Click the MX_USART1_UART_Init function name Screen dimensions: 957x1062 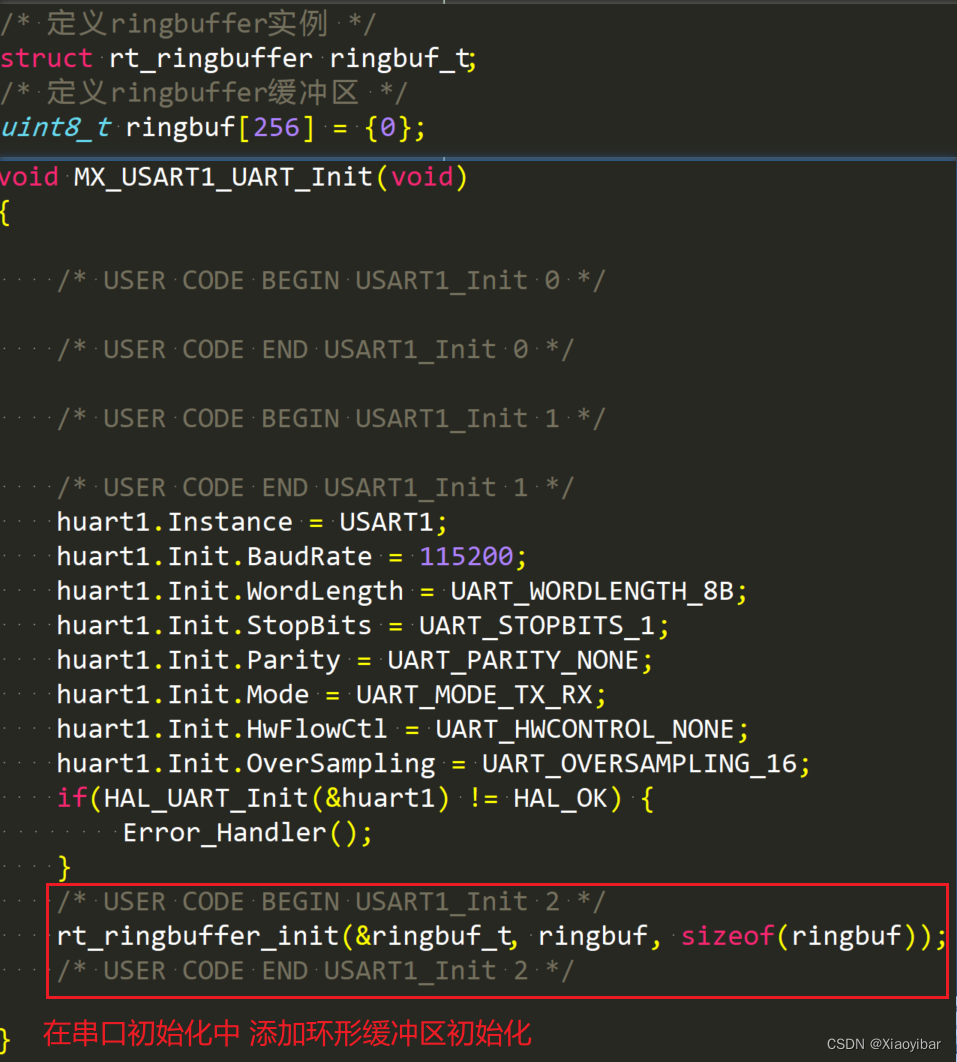click(x=221, y=176)
